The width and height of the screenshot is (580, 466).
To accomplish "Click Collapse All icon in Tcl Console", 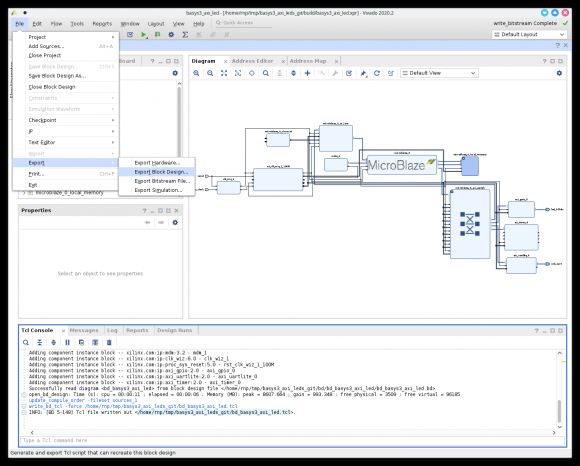I will tap(40, 342).
